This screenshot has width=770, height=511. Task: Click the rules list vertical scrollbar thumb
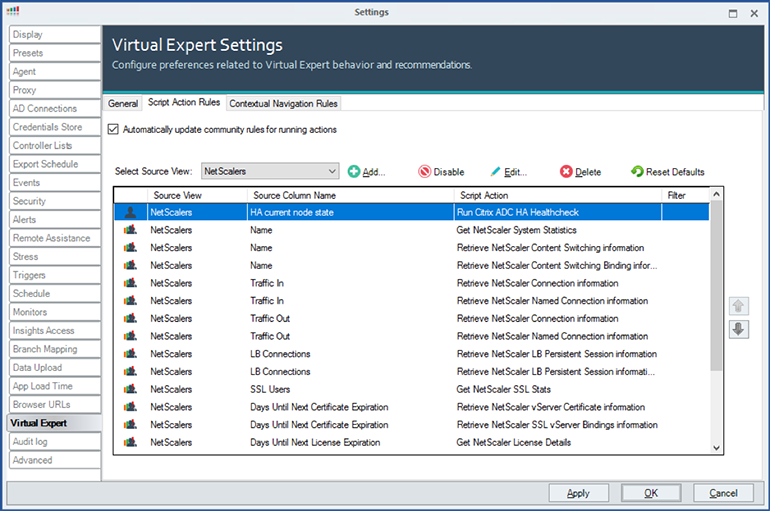(x=716, y=286)
